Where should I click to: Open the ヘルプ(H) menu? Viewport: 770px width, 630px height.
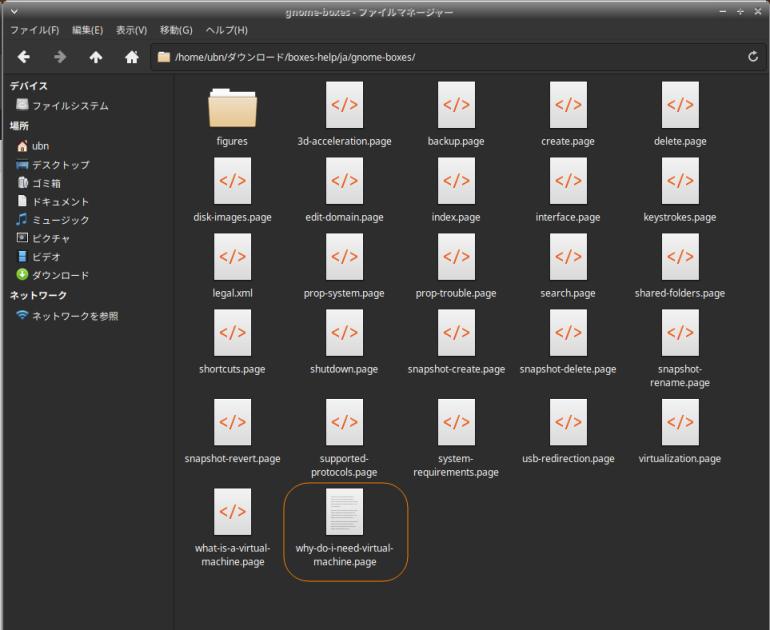226,30
